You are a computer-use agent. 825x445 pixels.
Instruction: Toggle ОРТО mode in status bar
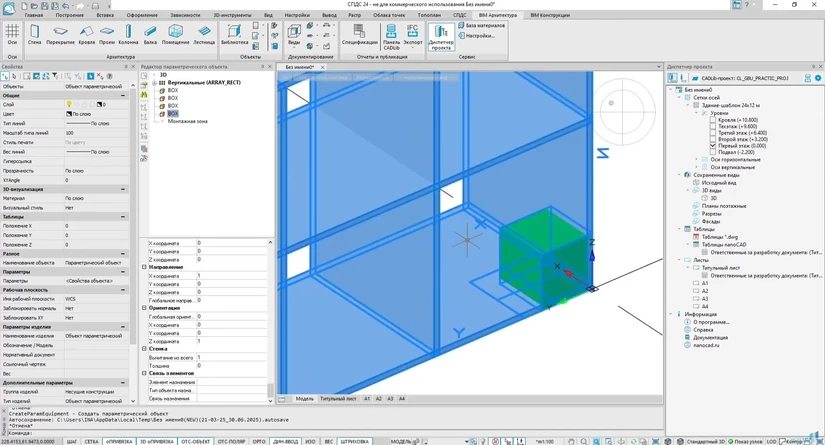[259, 441]
